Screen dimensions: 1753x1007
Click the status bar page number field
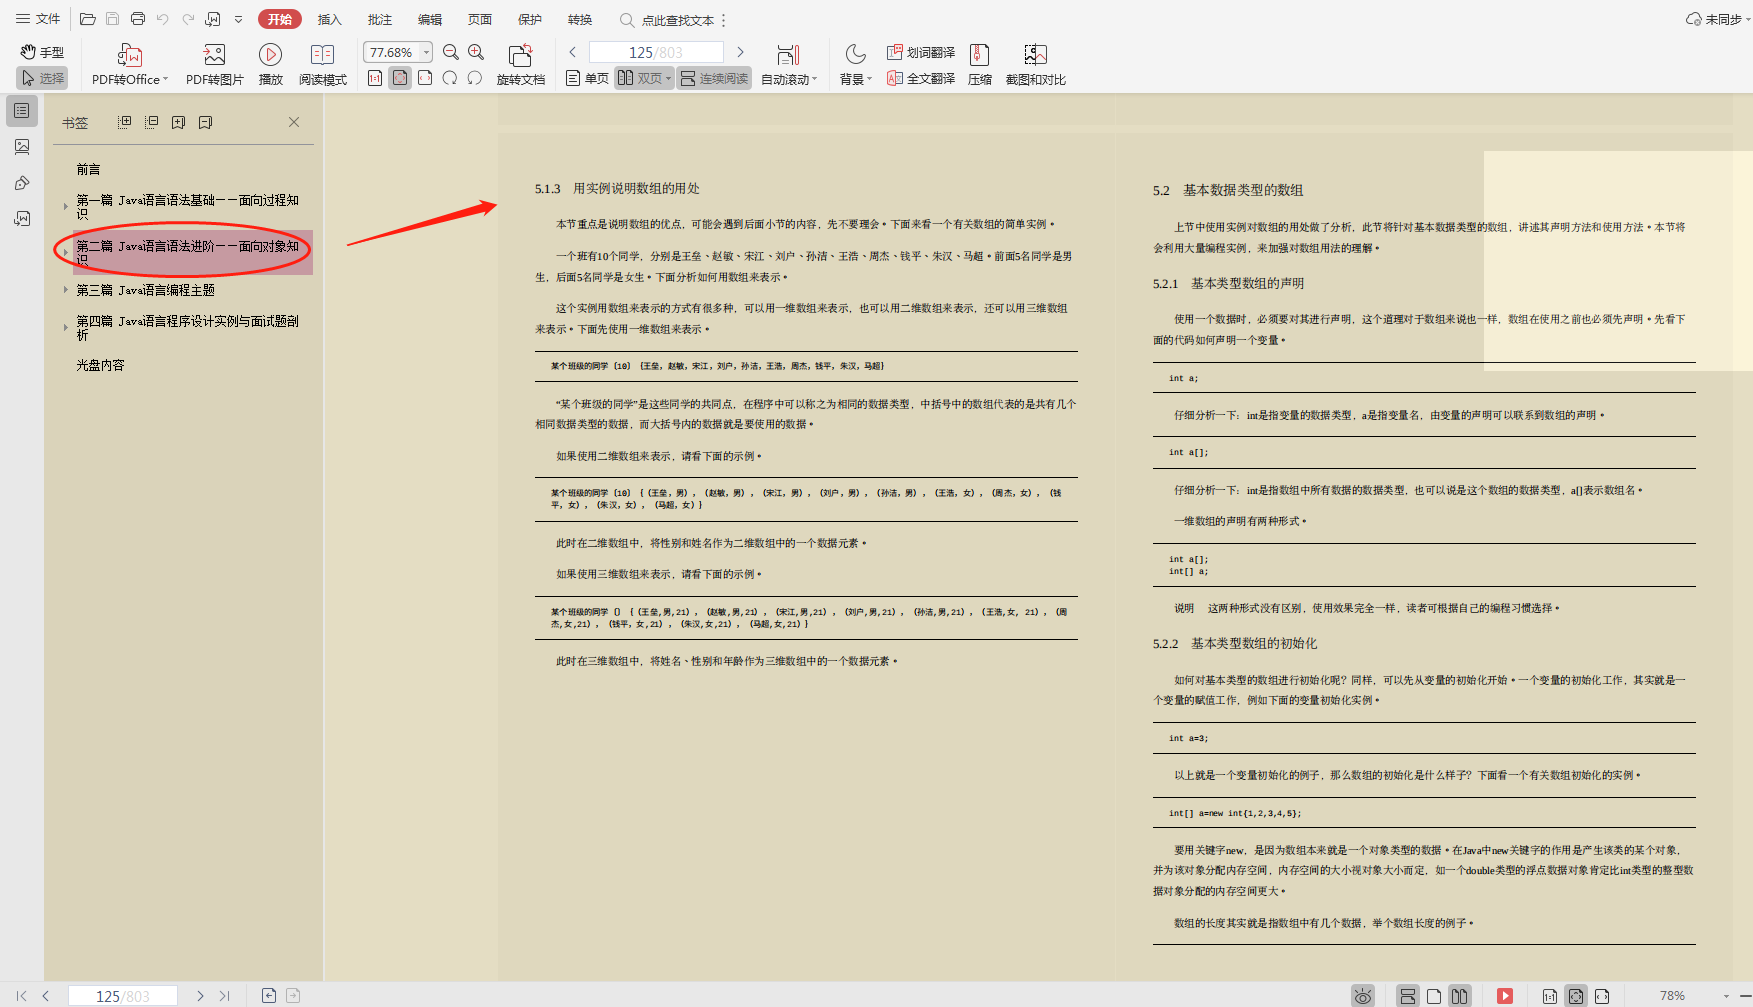122,996
